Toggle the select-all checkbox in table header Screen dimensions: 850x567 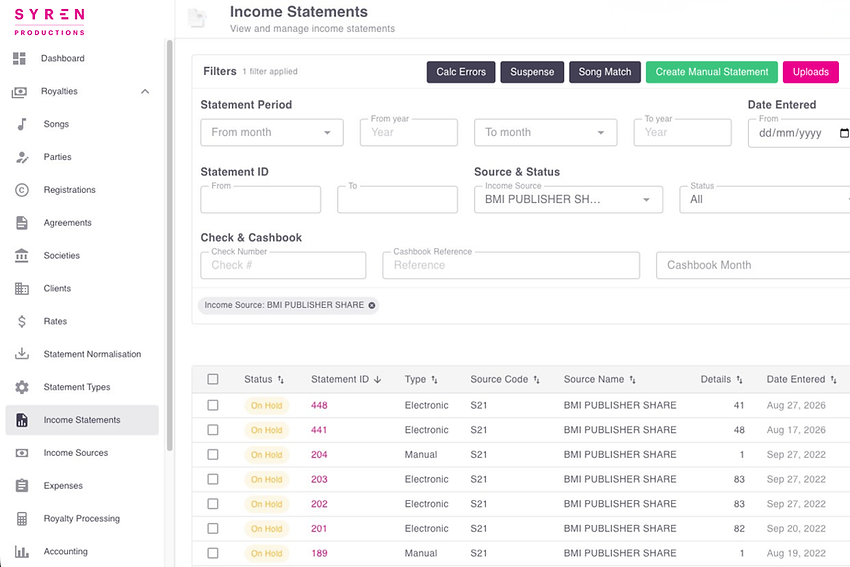point(213,379)
